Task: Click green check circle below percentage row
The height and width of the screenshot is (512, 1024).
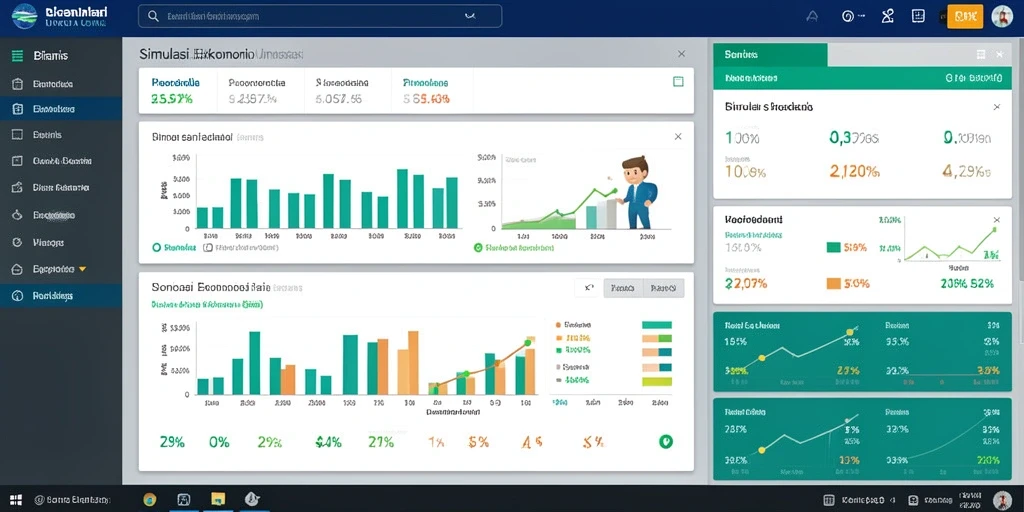Action: click(665, 441)
